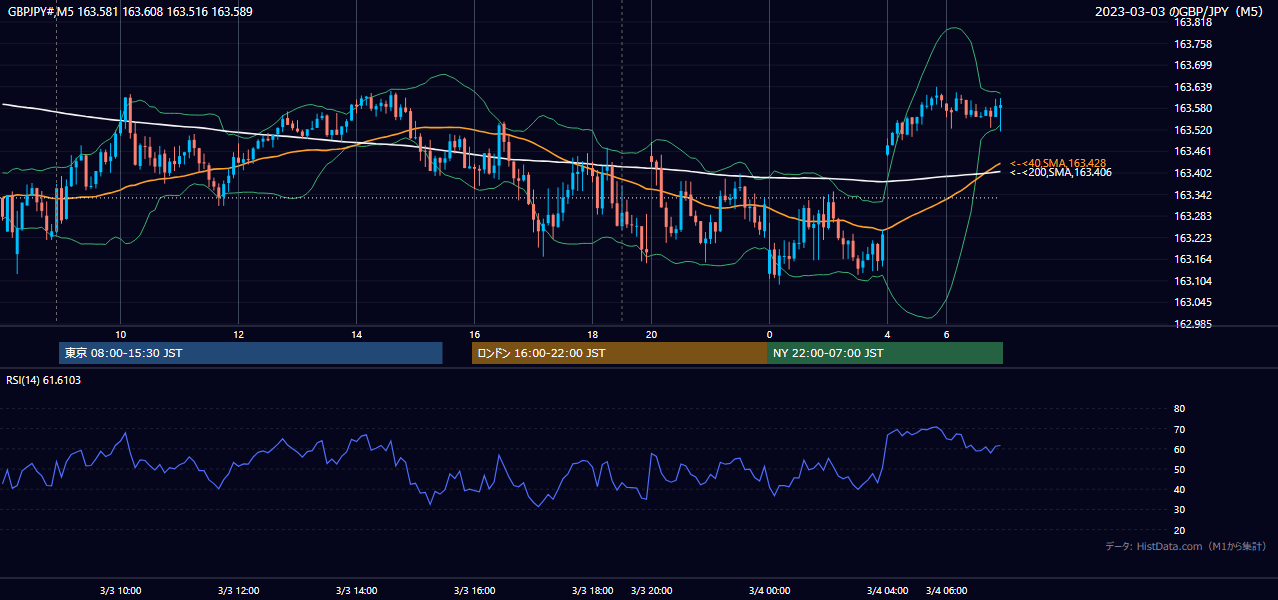Click the 3/3 12:00 date label
The image size is (1278, 600).
(x=239, y=591)
